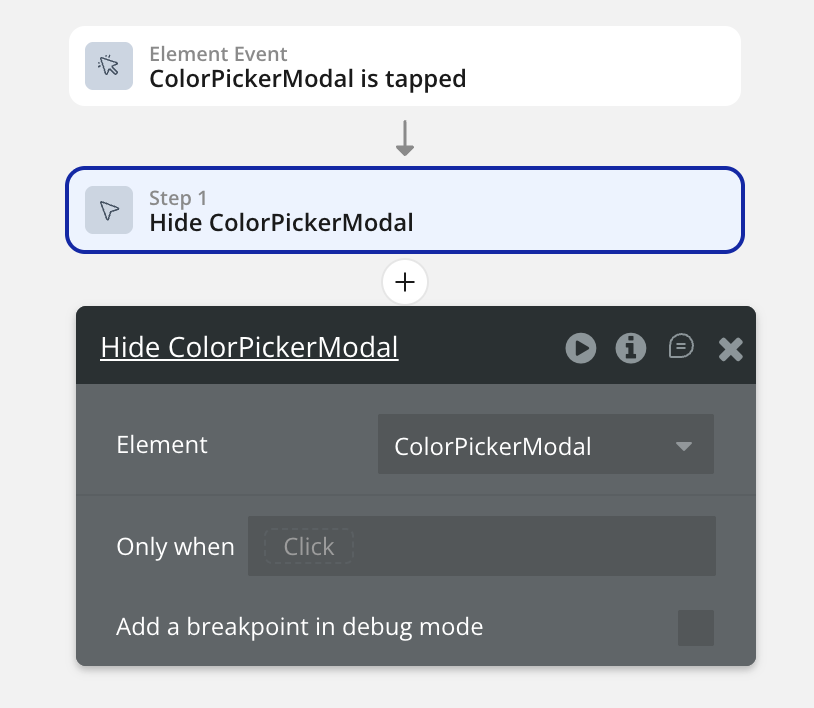Click the arrow icon on the Step 1 card

point(109,210)
